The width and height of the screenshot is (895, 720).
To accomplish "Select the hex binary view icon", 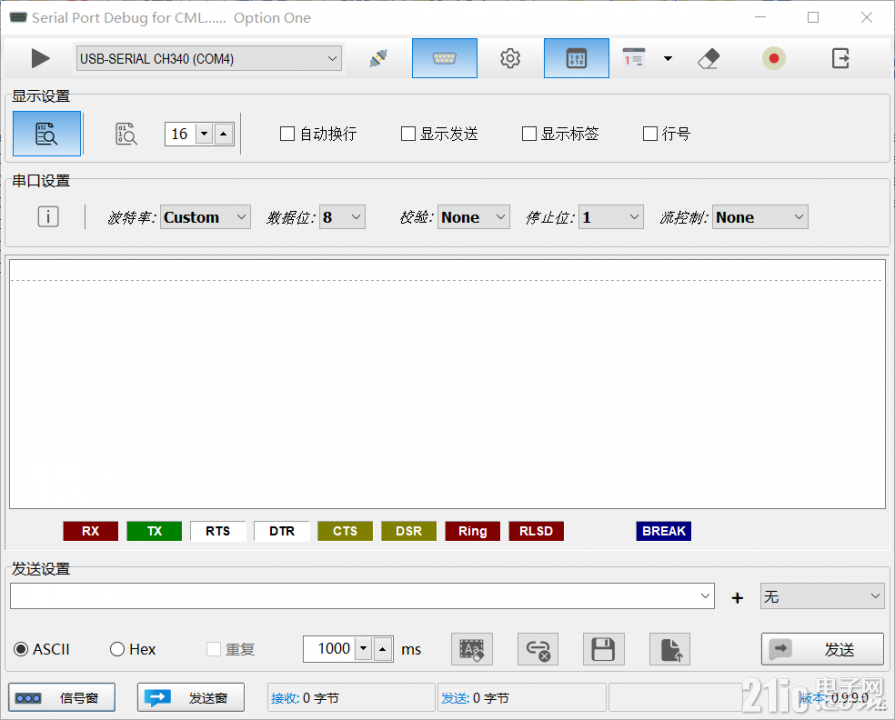I will [126, 134].
